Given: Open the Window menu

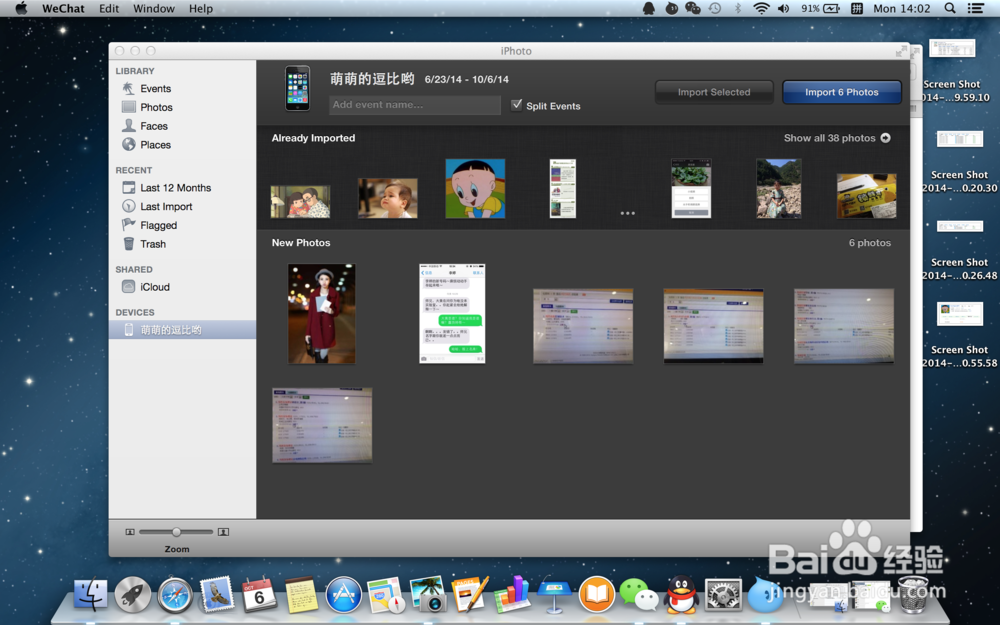Looking at the screenshot, I should click(x=154, y=8).
